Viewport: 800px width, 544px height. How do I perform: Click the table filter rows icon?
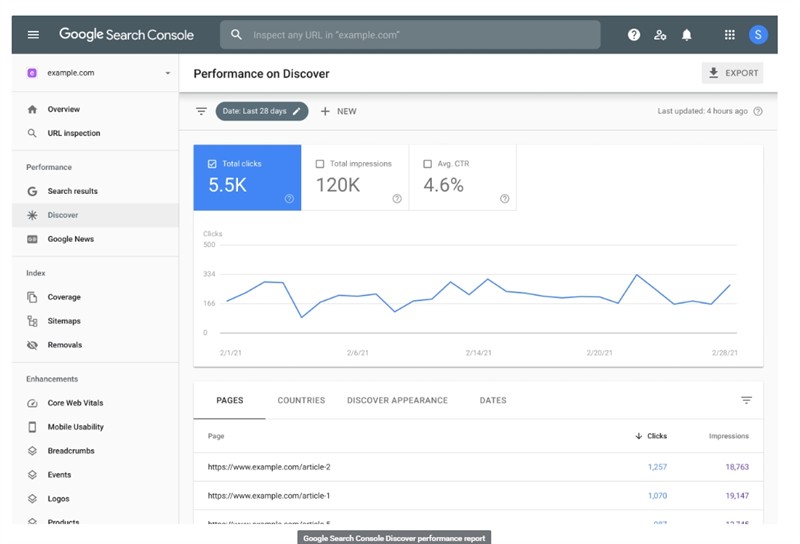pyautogui.click(x=746, y=401)
